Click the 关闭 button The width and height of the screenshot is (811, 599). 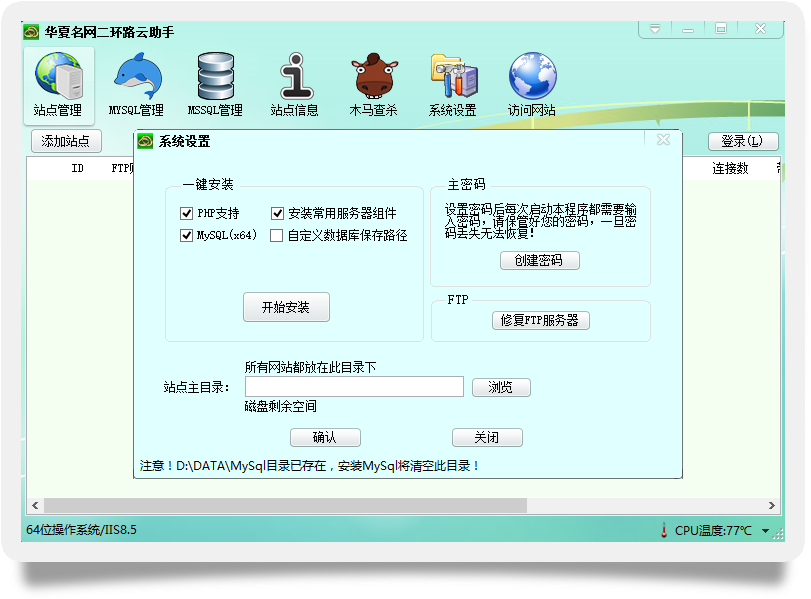487,438
